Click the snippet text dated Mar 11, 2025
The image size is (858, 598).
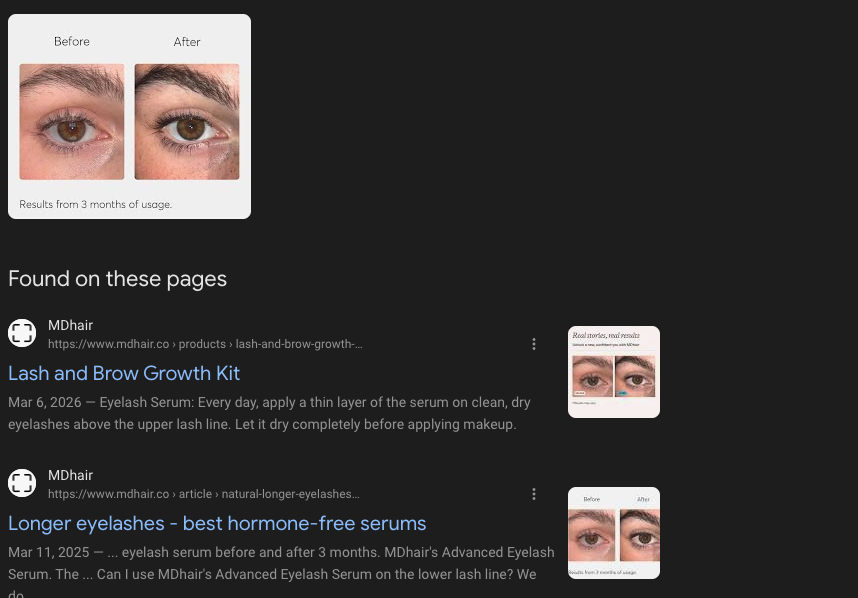[281, 569]
